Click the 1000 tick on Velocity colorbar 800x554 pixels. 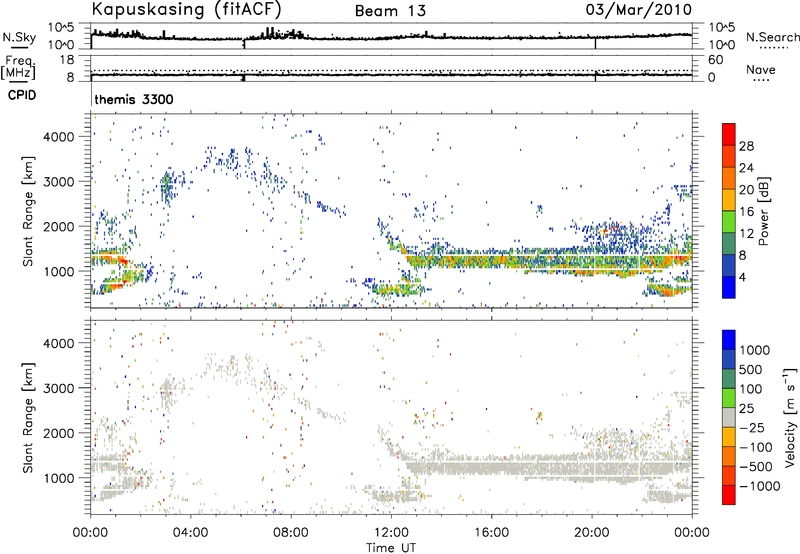point(755,350)
